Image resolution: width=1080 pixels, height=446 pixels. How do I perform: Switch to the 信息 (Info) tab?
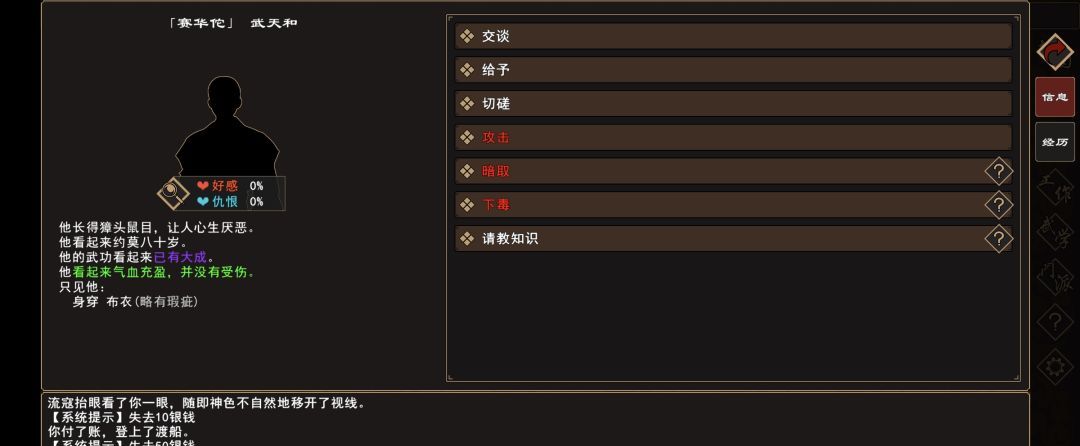pos(1054,97)
